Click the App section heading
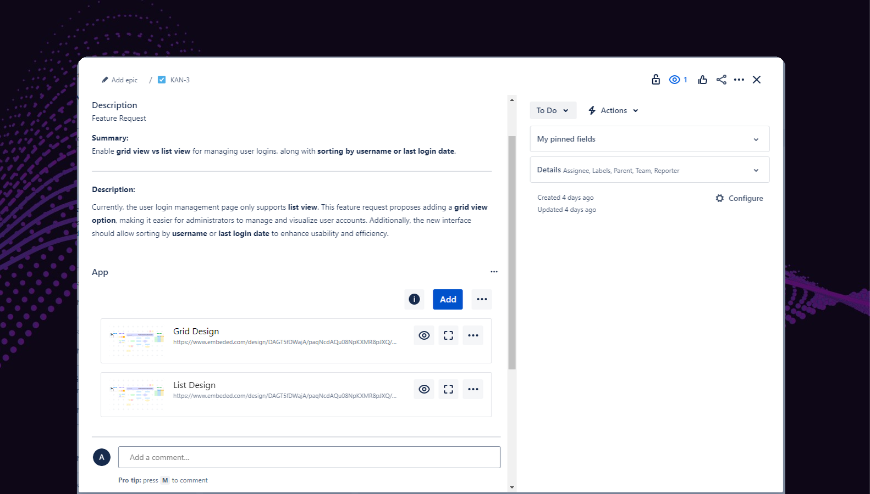 [x=100, y=272]
